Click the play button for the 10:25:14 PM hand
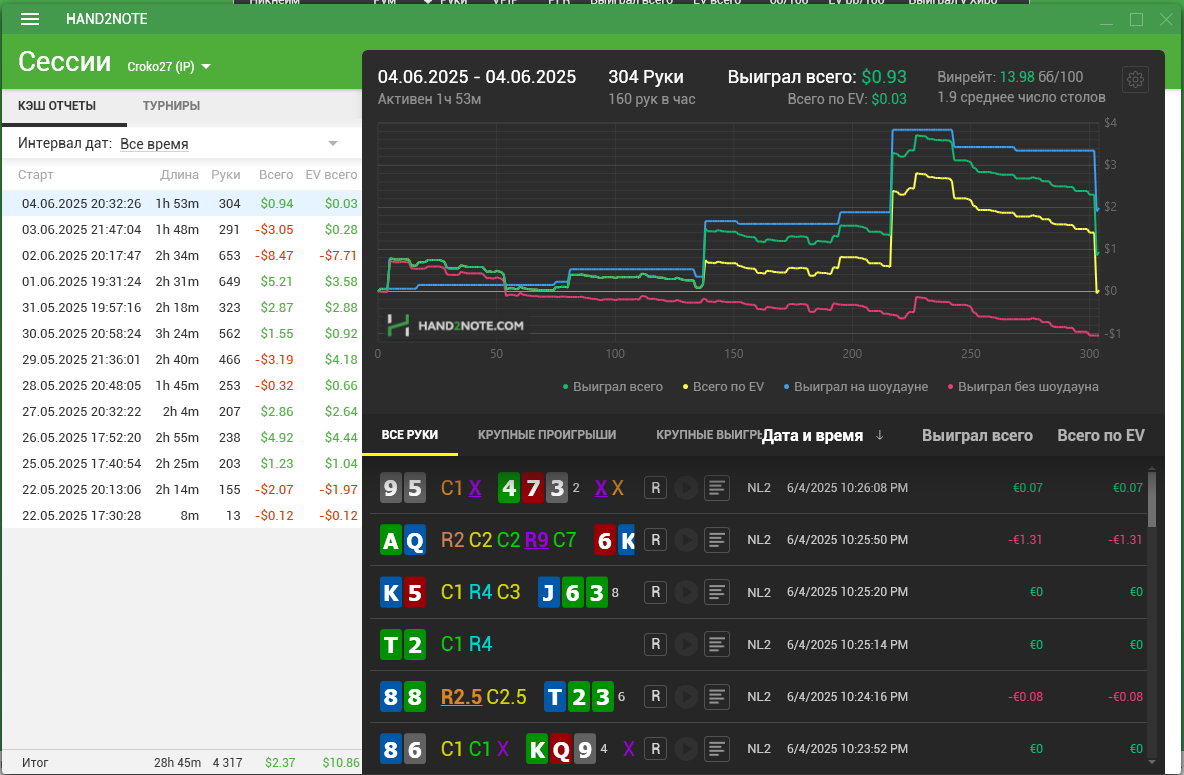Image resolution: width=1184 pixels, height=775 pixels. click(x=686, y=644)
